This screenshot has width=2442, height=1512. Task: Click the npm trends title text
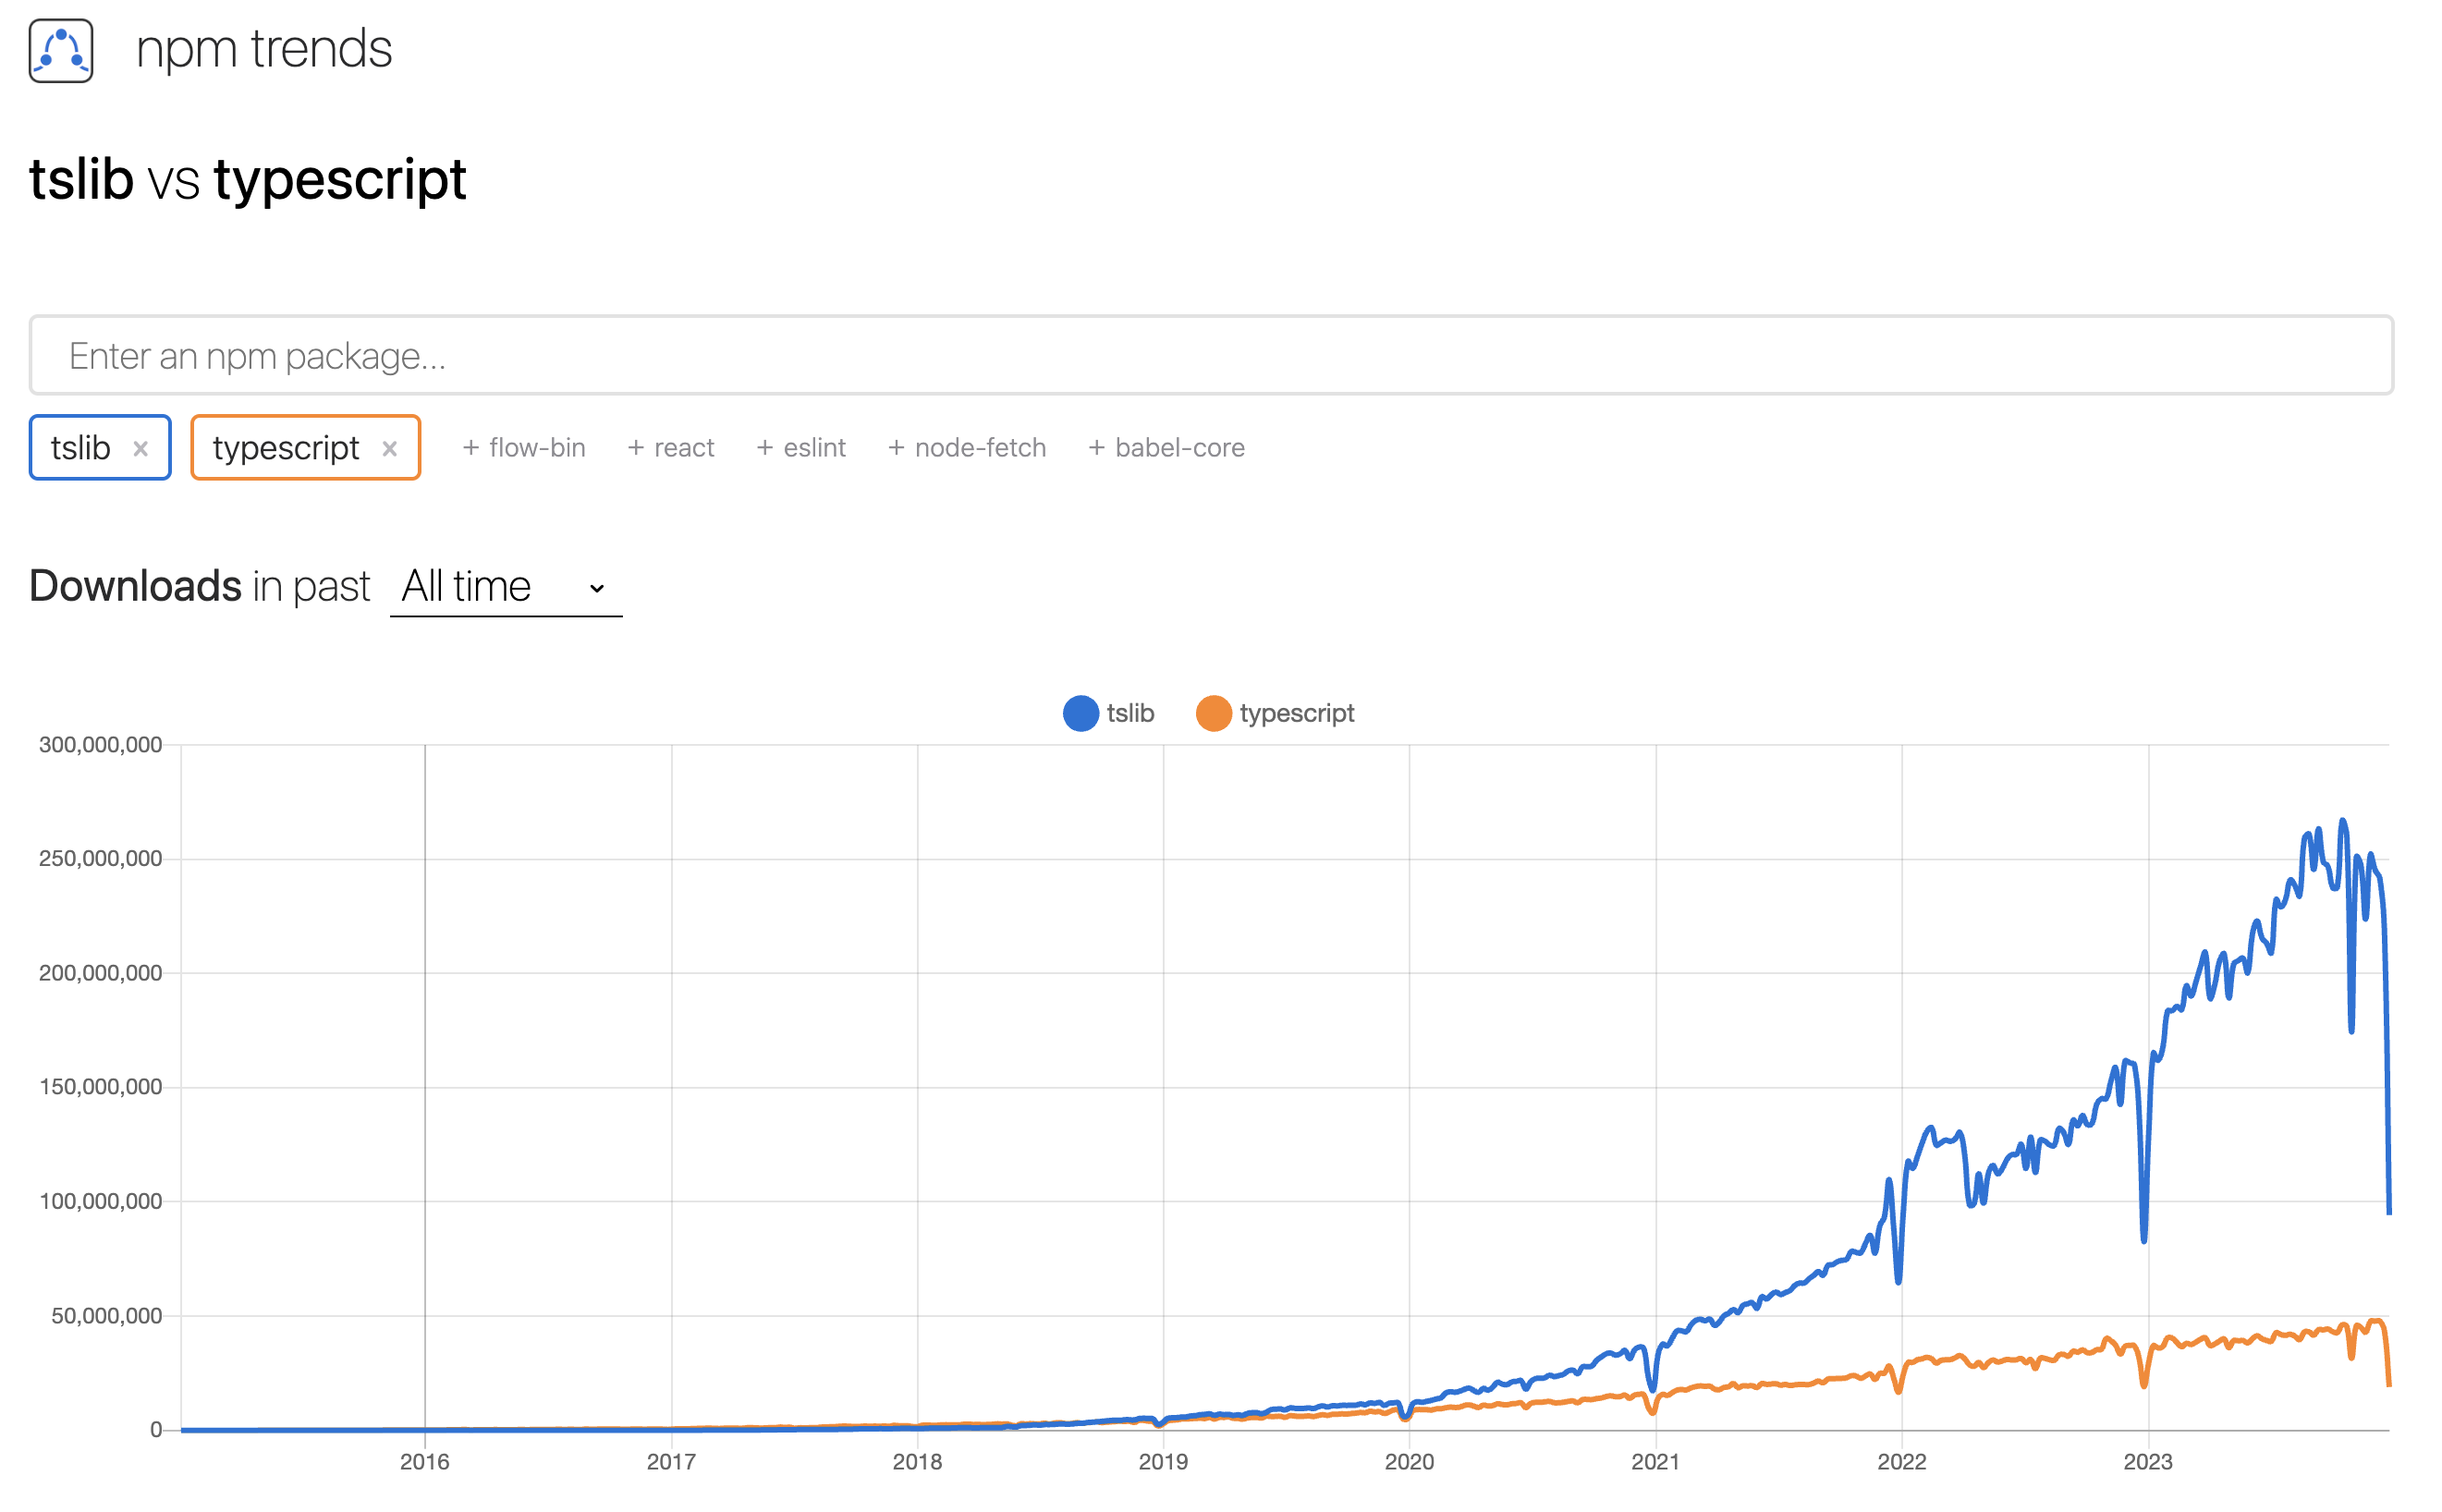click(x=264, y=49)
